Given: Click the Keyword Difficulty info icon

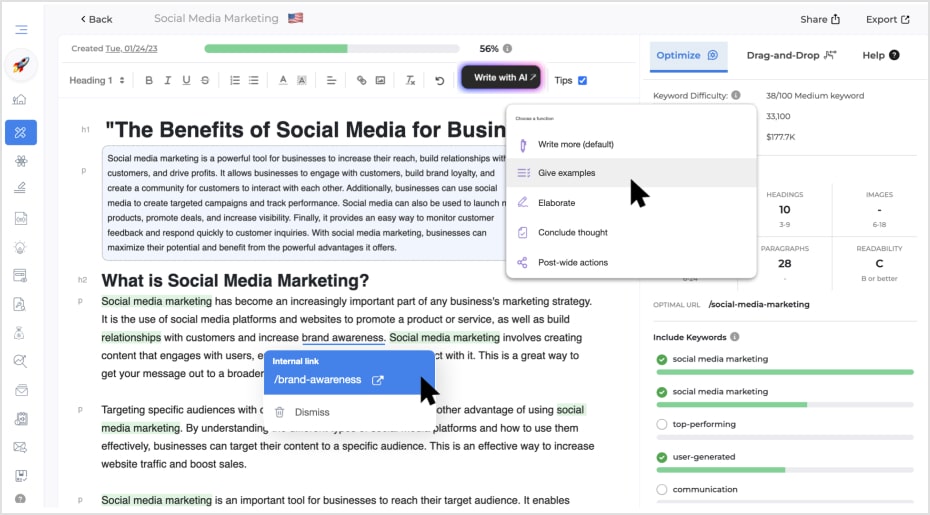Looking at the screenshot, I should [x=736, y=95].
